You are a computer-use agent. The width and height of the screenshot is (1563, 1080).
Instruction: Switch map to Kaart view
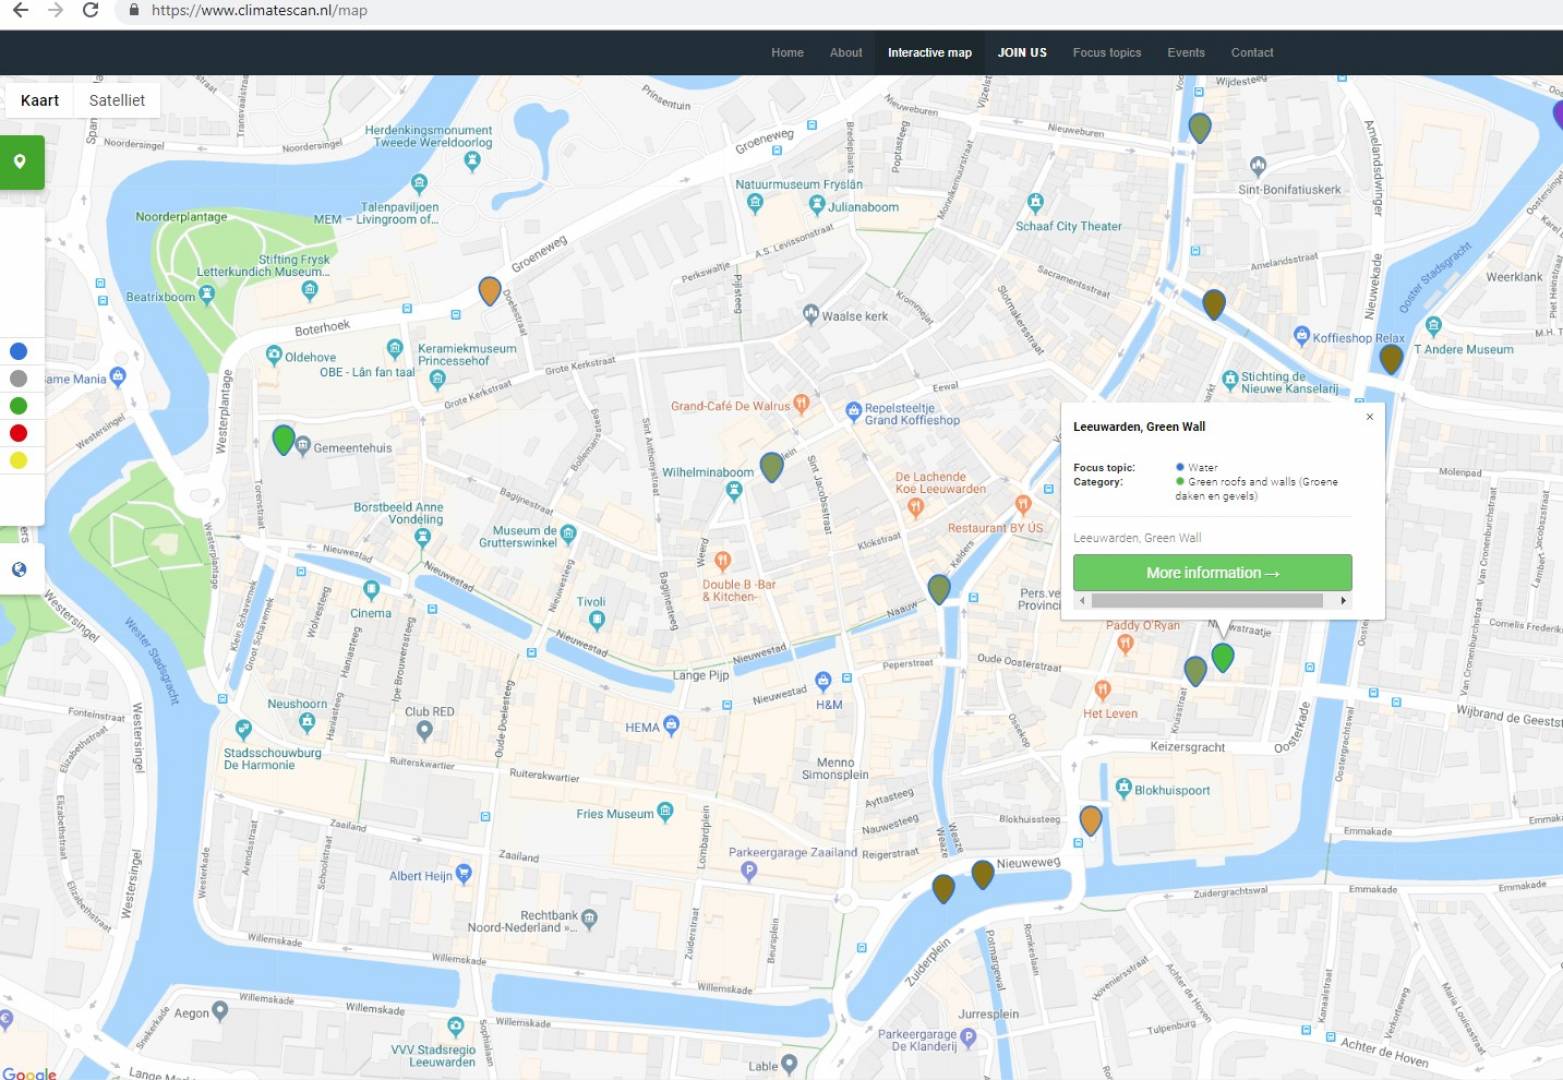[x=40, y=100]
